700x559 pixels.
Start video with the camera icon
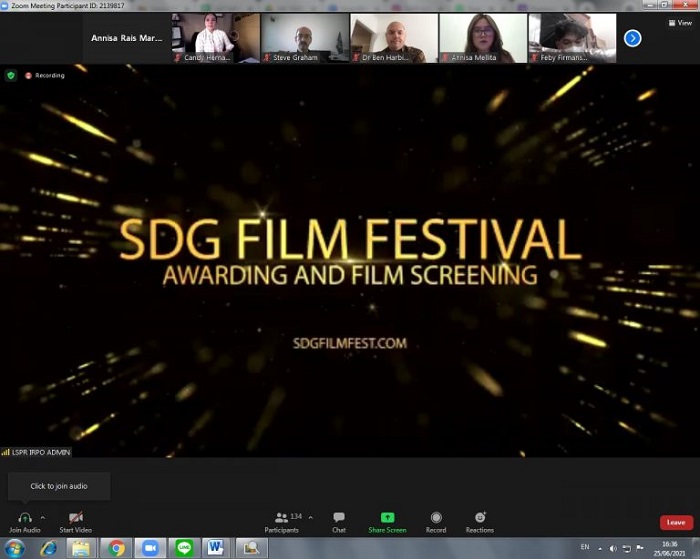(75, 517)
